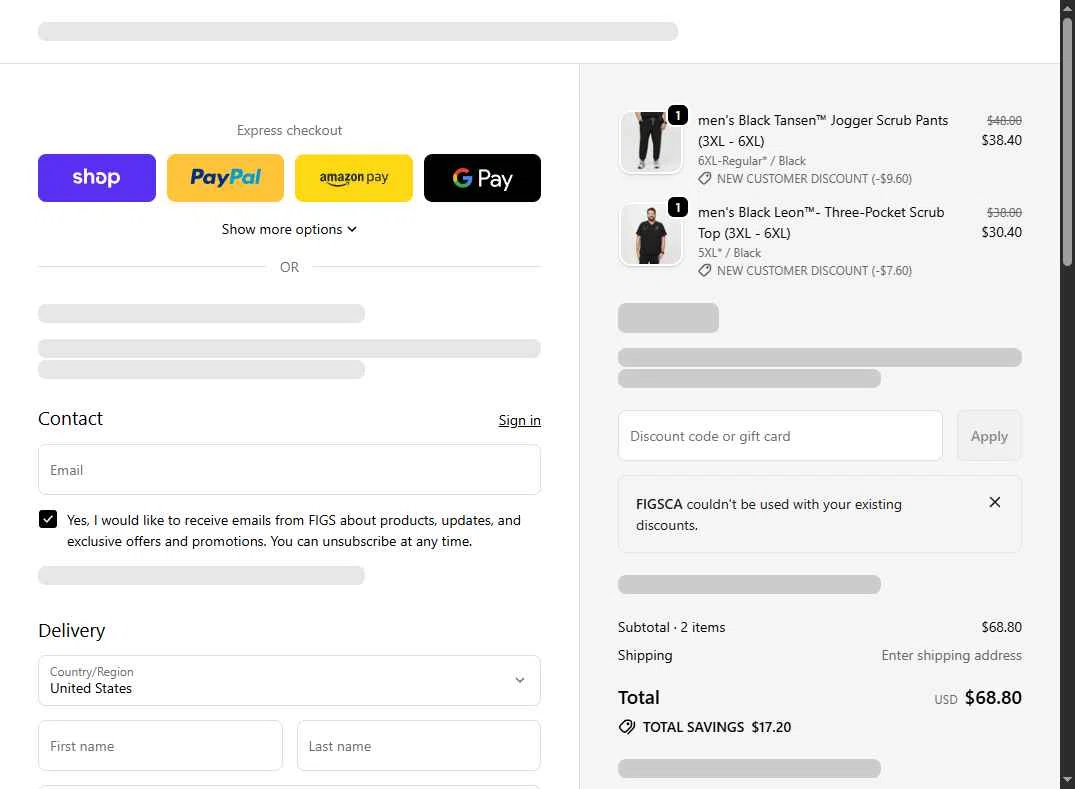This screenshot has width=1075, height=789.
Task: Click the Total Savings tag icon
Action: [627, 727]
